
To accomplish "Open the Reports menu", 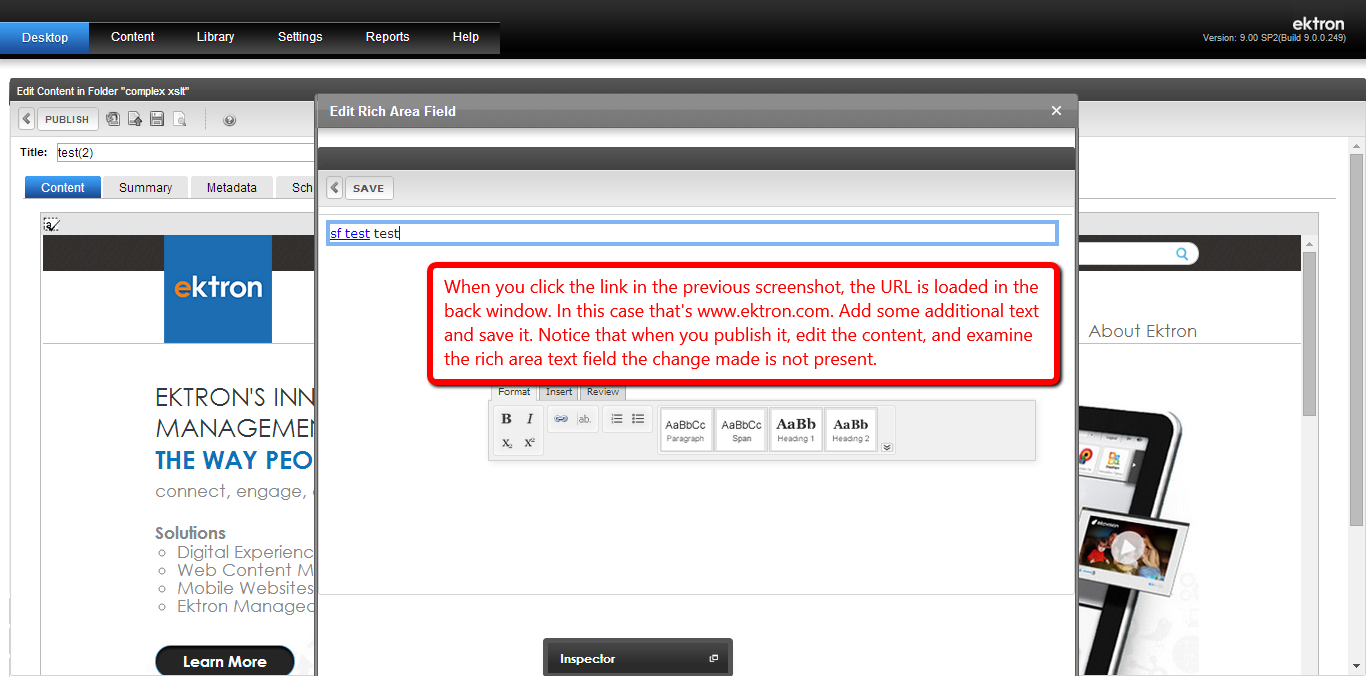I will tap(388, 37).
